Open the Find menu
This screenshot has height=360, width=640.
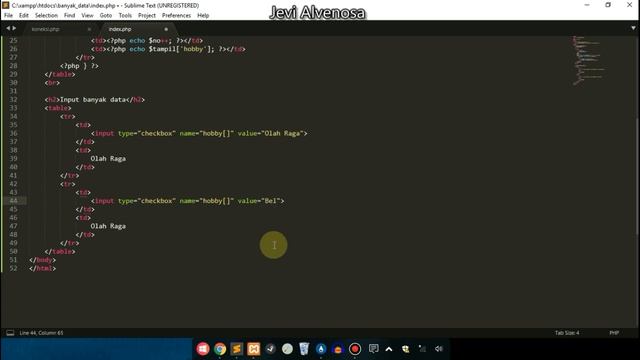point(69,16)
